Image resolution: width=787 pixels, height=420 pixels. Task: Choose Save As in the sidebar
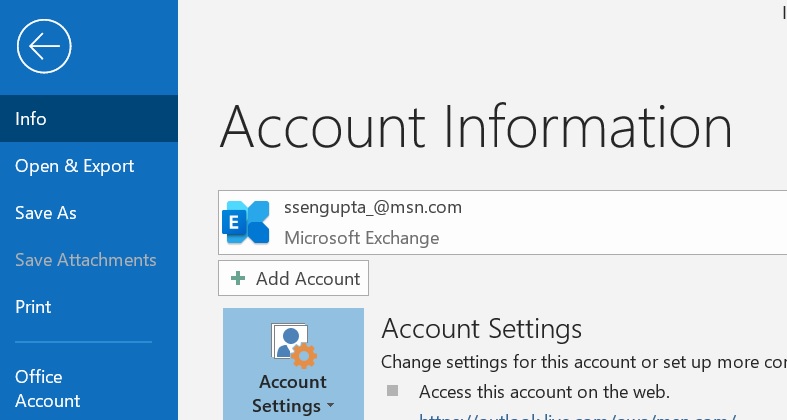tap(89, 213)
